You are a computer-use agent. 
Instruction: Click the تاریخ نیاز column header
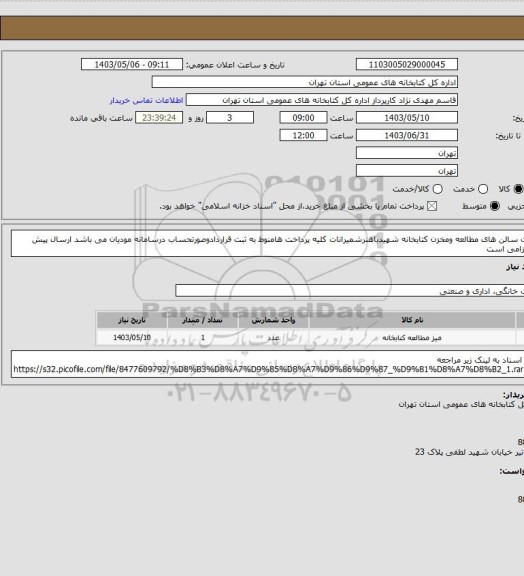(x=132, y=320)
